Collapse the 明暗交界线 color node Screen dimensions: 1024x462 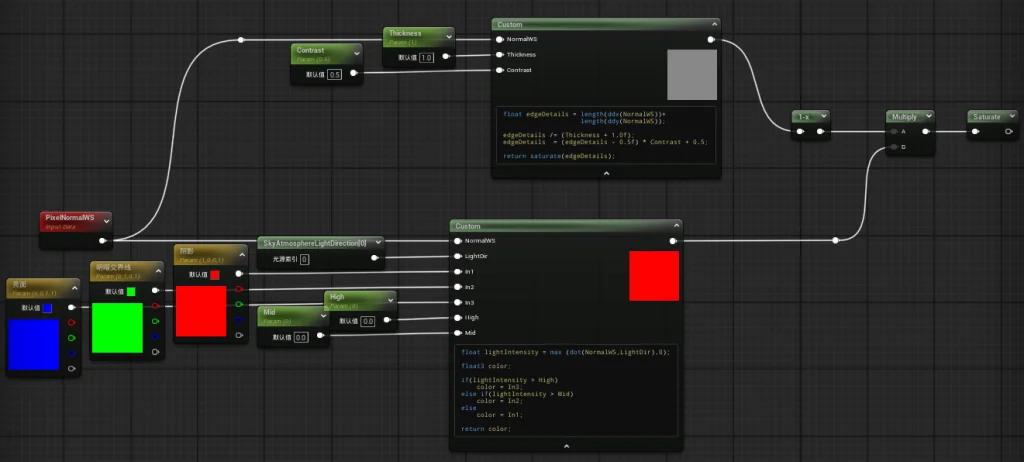tap(157, 272)
